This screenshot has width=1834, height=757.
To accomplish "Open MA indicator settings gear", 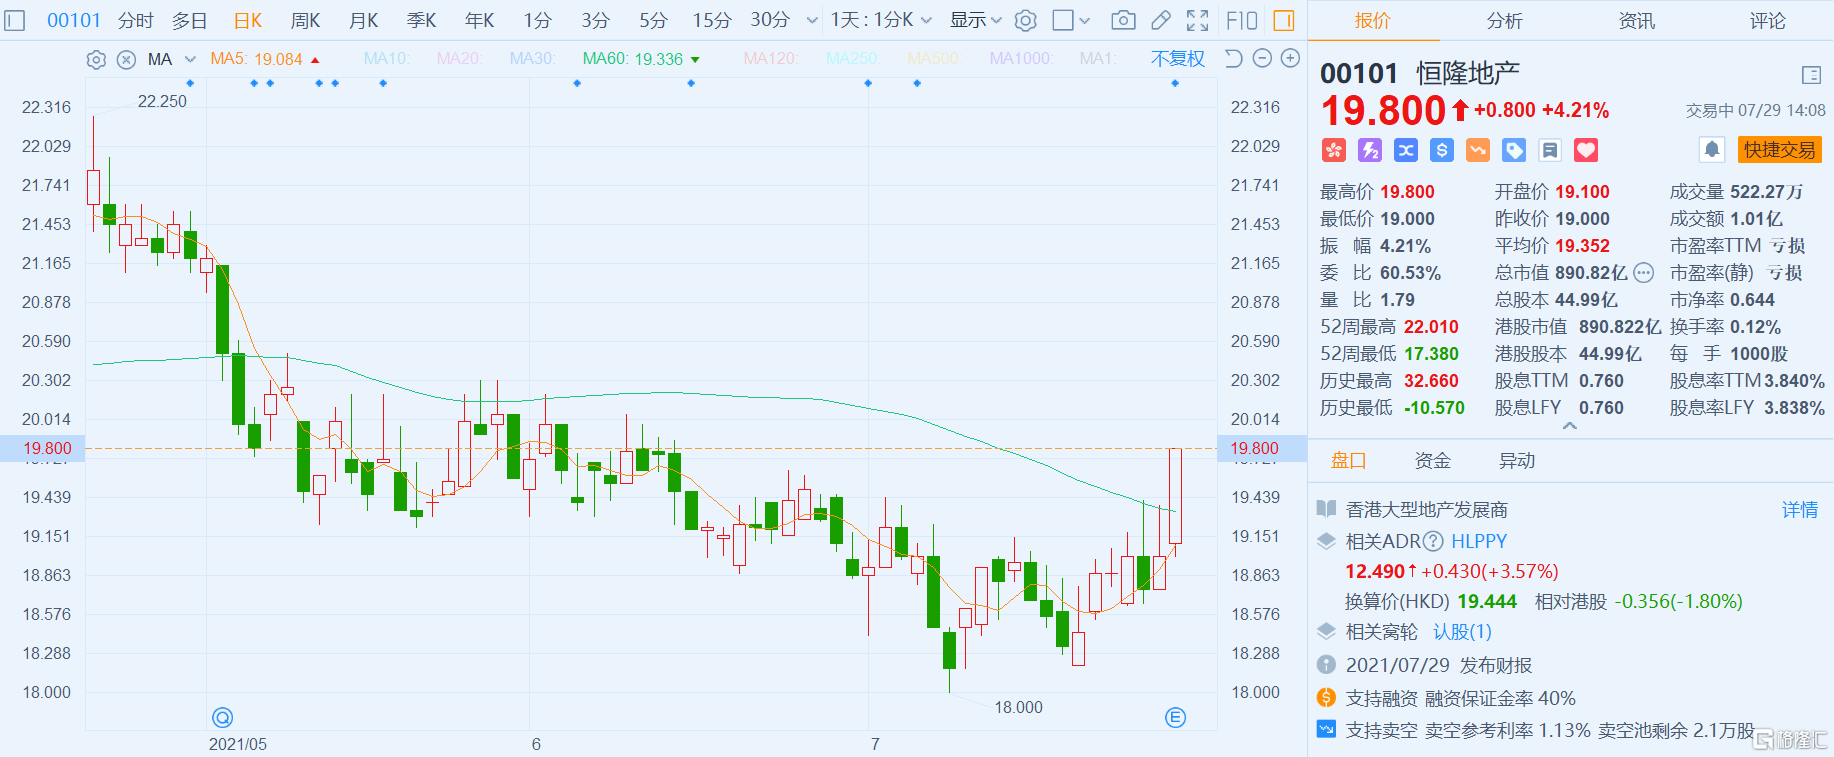I will [x=96, y=59].
